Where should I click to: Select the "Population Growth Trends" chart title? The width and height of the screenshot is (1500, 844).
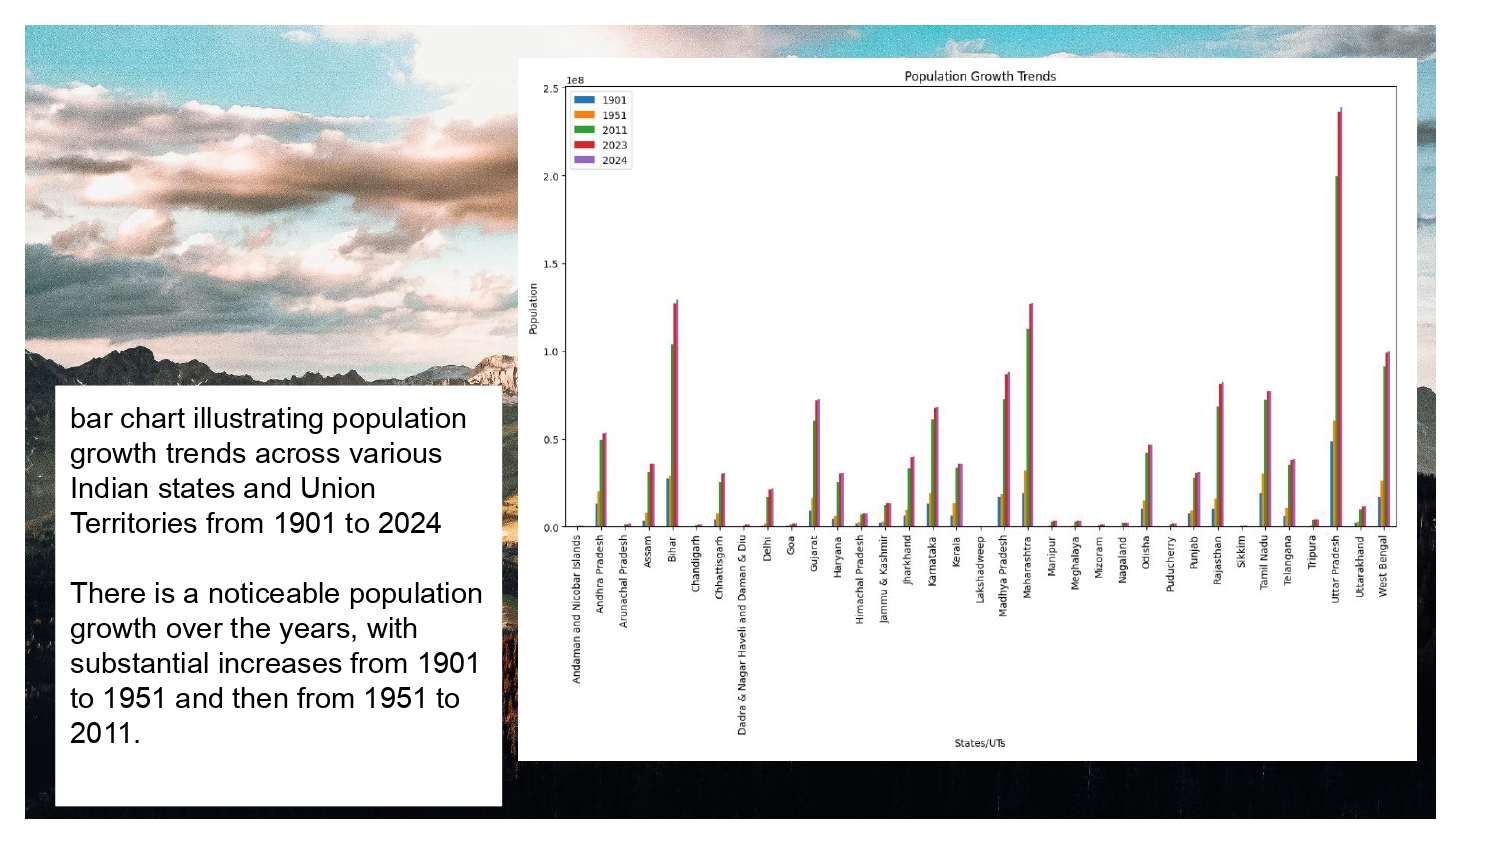coord(979,76)
